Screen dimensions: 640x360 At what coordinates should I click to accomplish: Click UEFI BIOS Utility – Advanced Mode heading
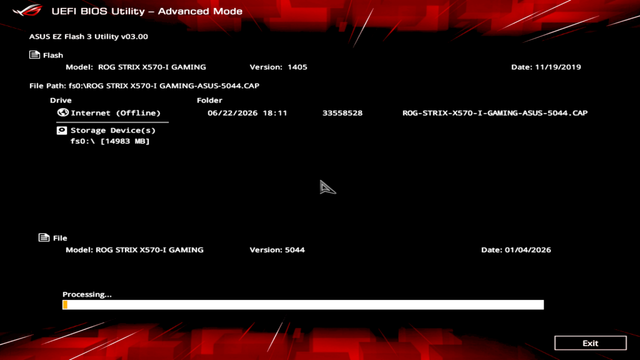(147, 11)
